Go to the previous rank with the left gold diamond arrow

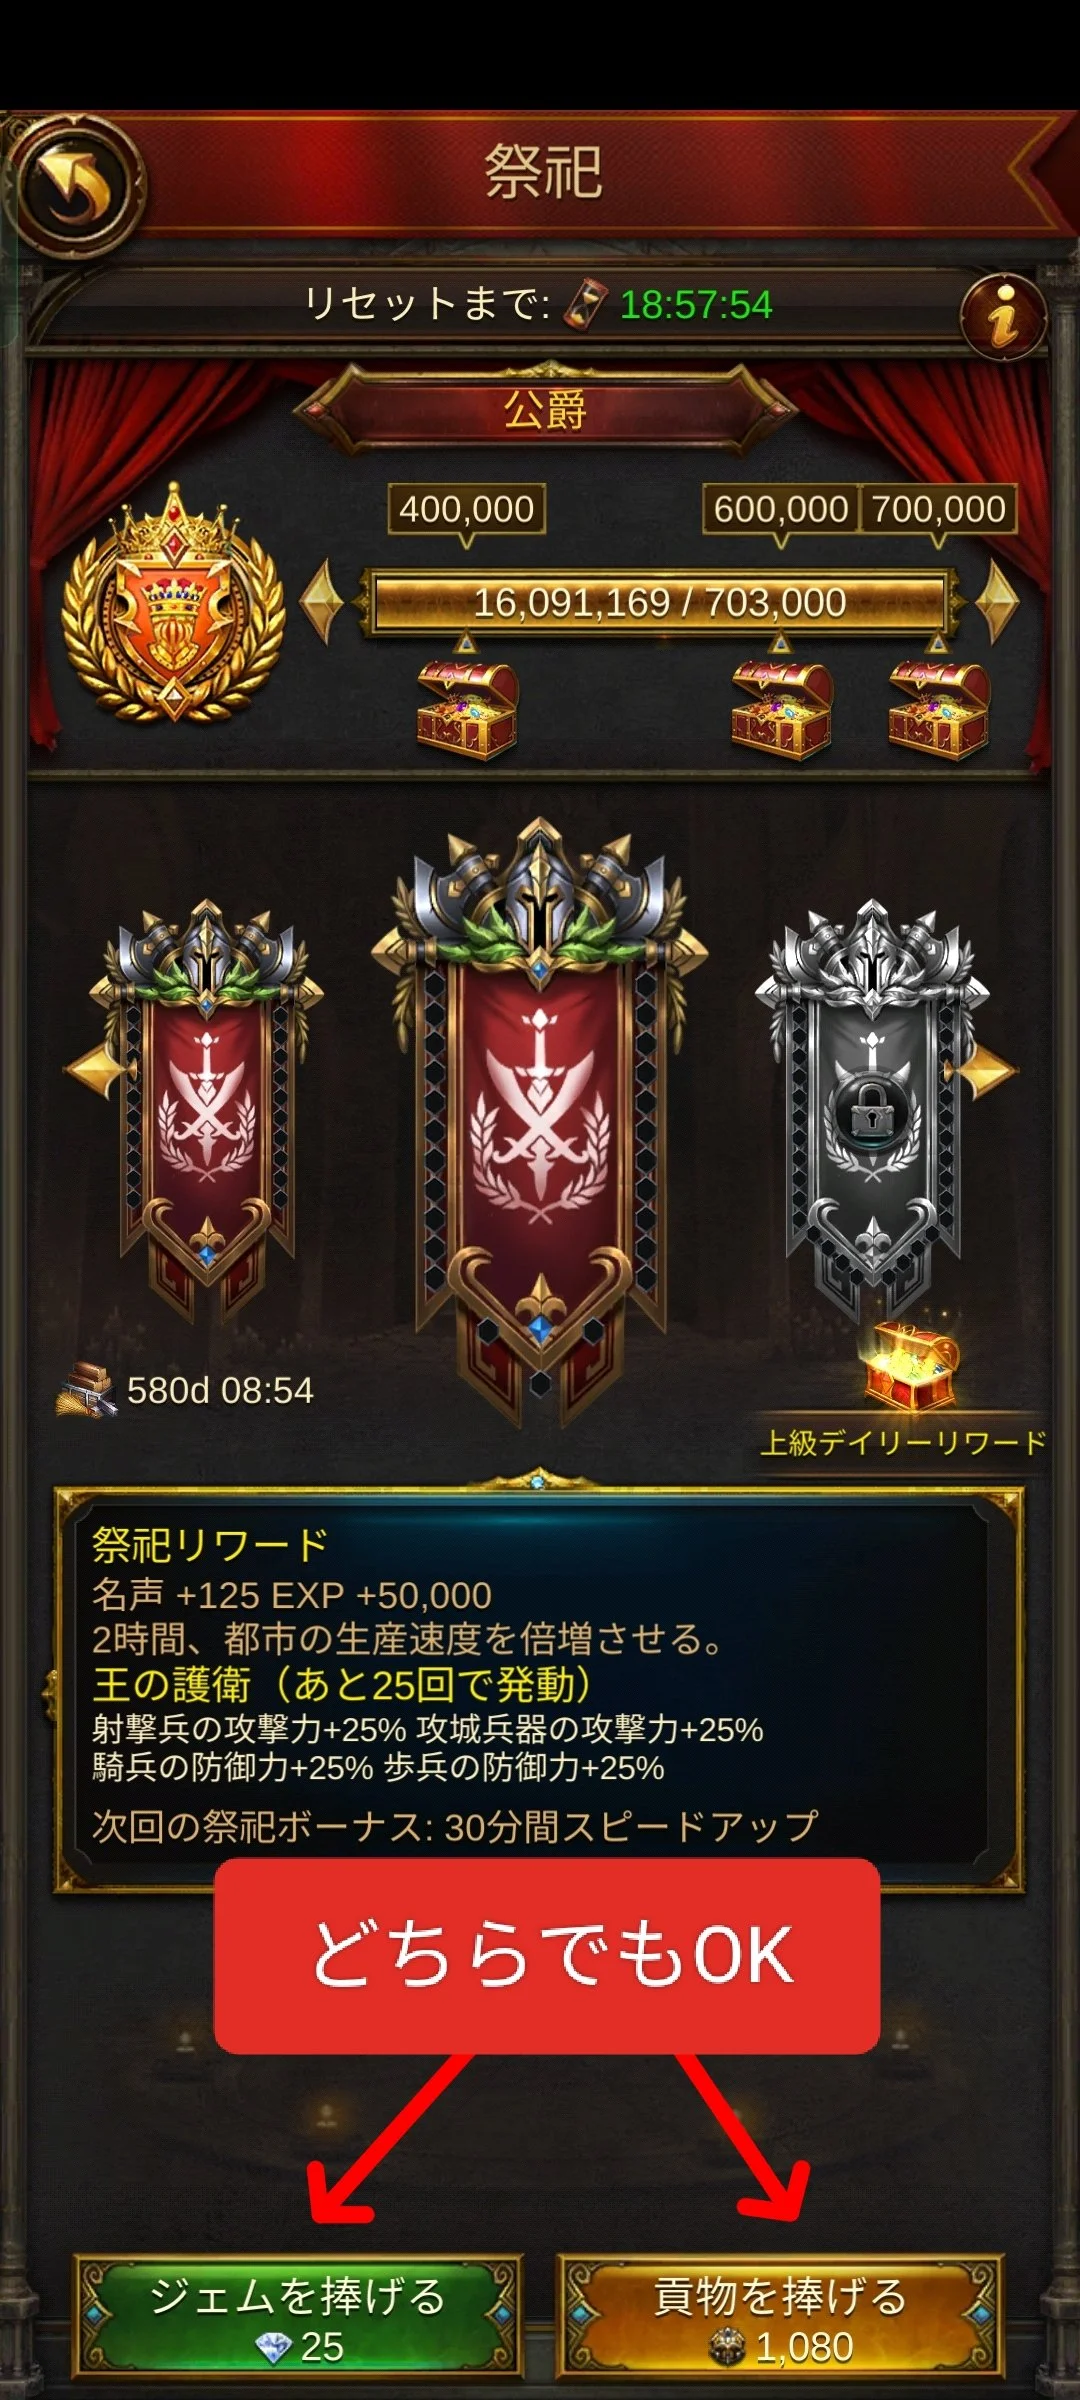321,602
